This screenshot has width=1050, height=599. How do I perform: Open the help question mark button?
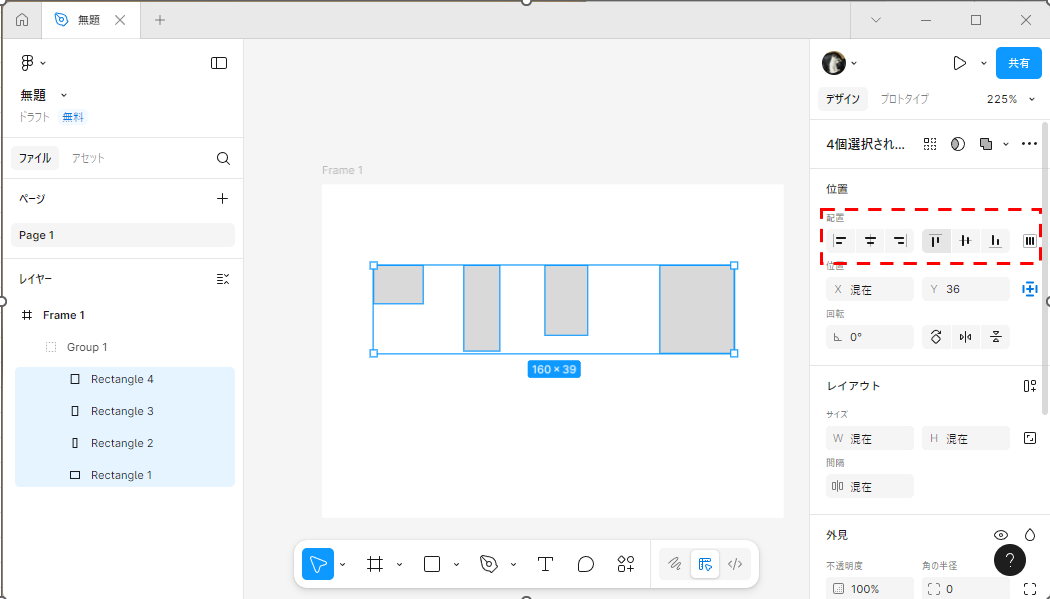point(1010,560)
